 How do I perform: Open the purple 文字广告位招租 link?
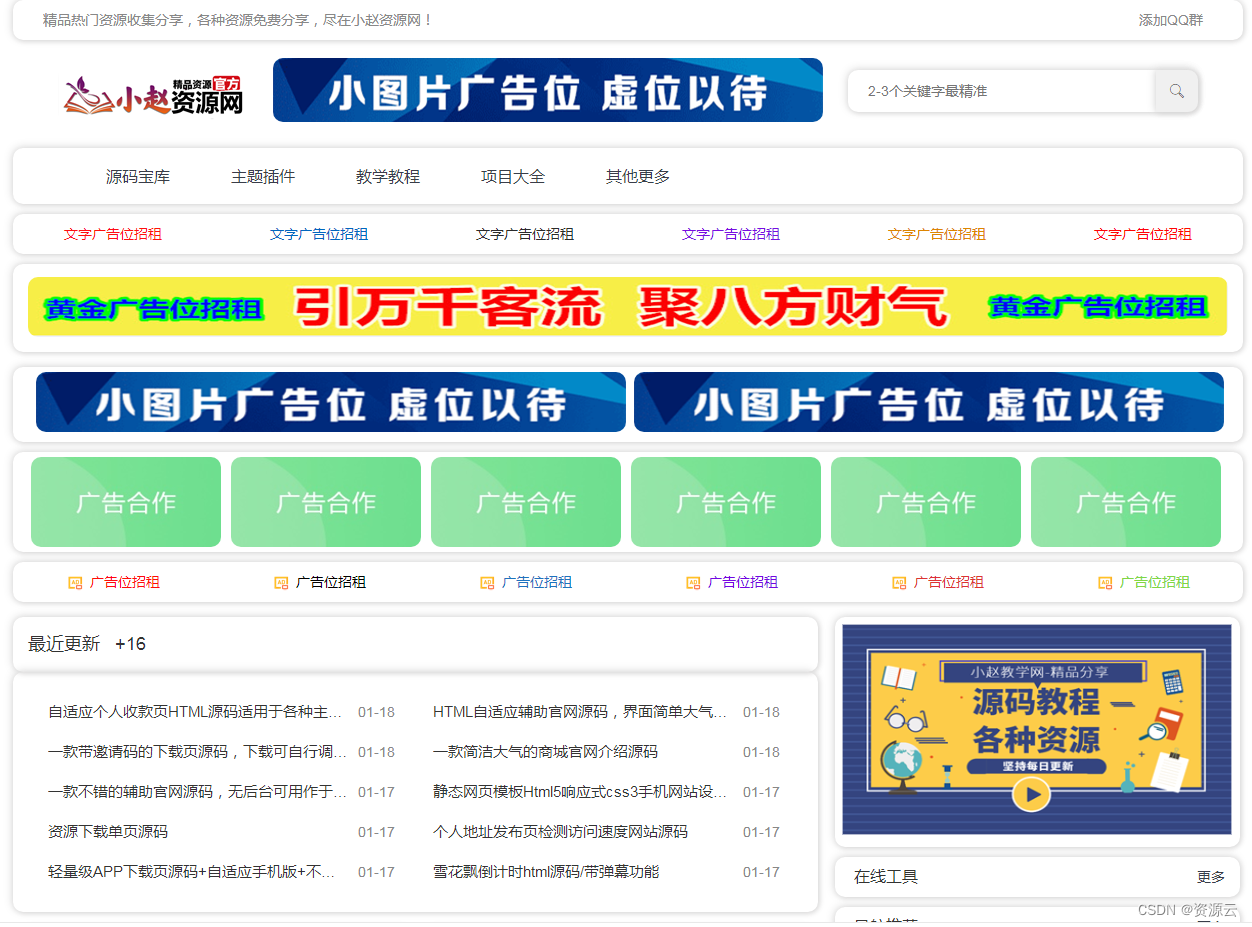click(x=731, y=234)
